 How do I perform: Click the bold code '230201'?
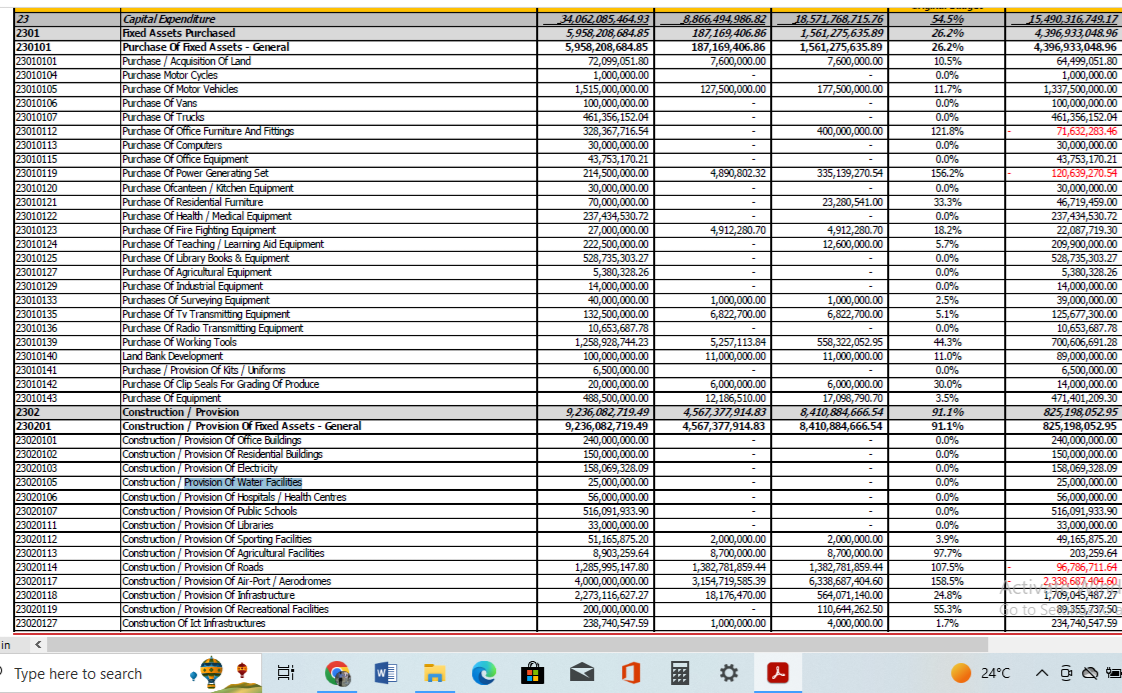pyautogui.click(x=34, y=426)
